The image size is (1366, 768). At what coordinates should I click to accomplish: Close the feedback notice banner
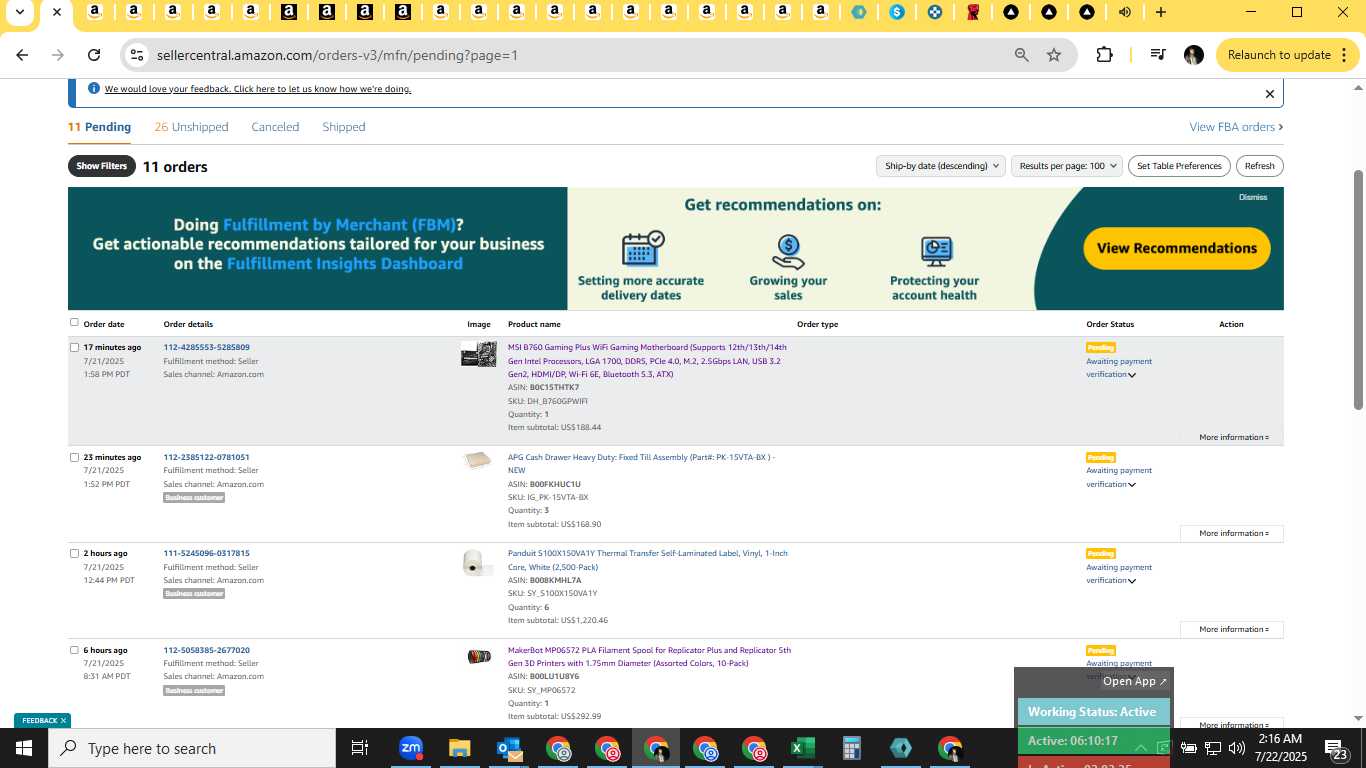click(1270, 94)
